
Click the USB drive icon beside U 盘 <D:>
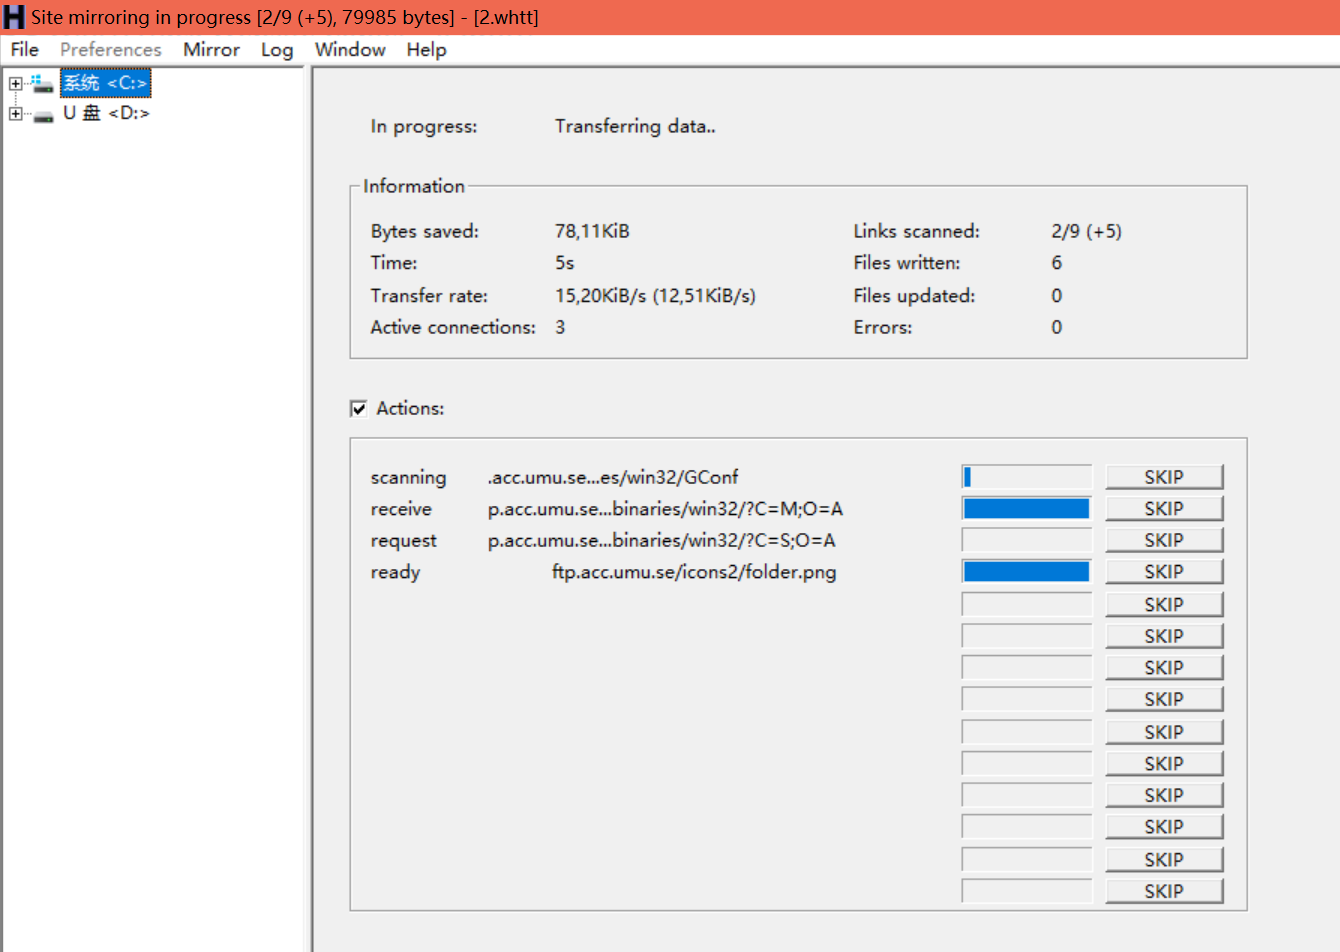click(x=42, y=113)
